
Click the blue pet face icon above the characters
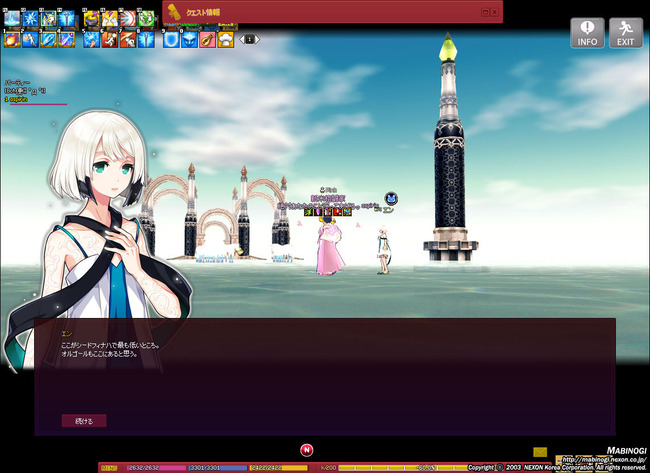pos(391,199)
